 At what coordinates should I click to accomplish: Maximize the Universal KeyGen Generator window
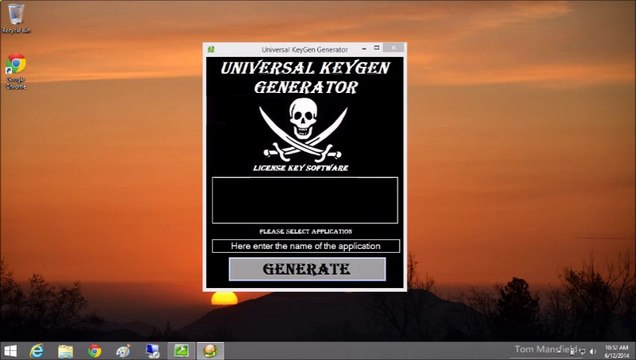(376, 48)
